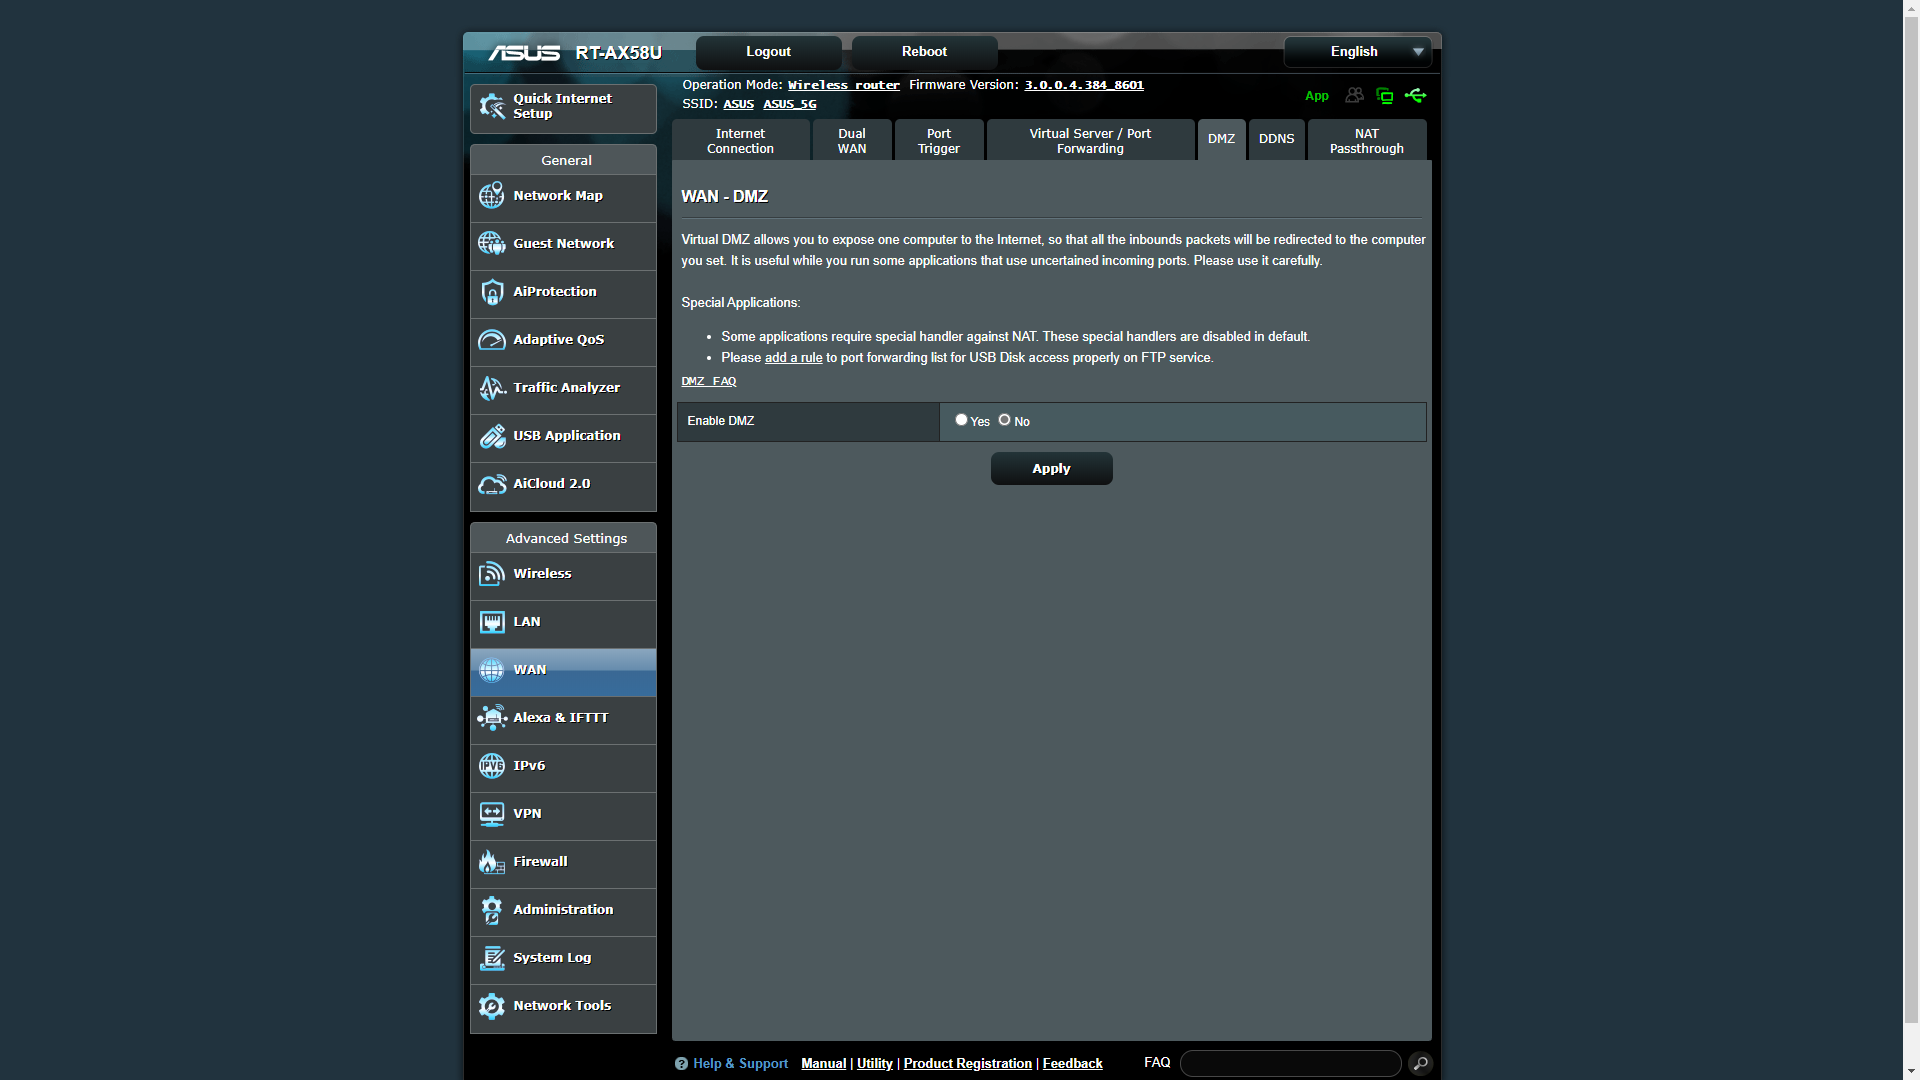Screen dimensions: 1920x1080
Task: Select No for Enable DMZ
Action: 1004,420
